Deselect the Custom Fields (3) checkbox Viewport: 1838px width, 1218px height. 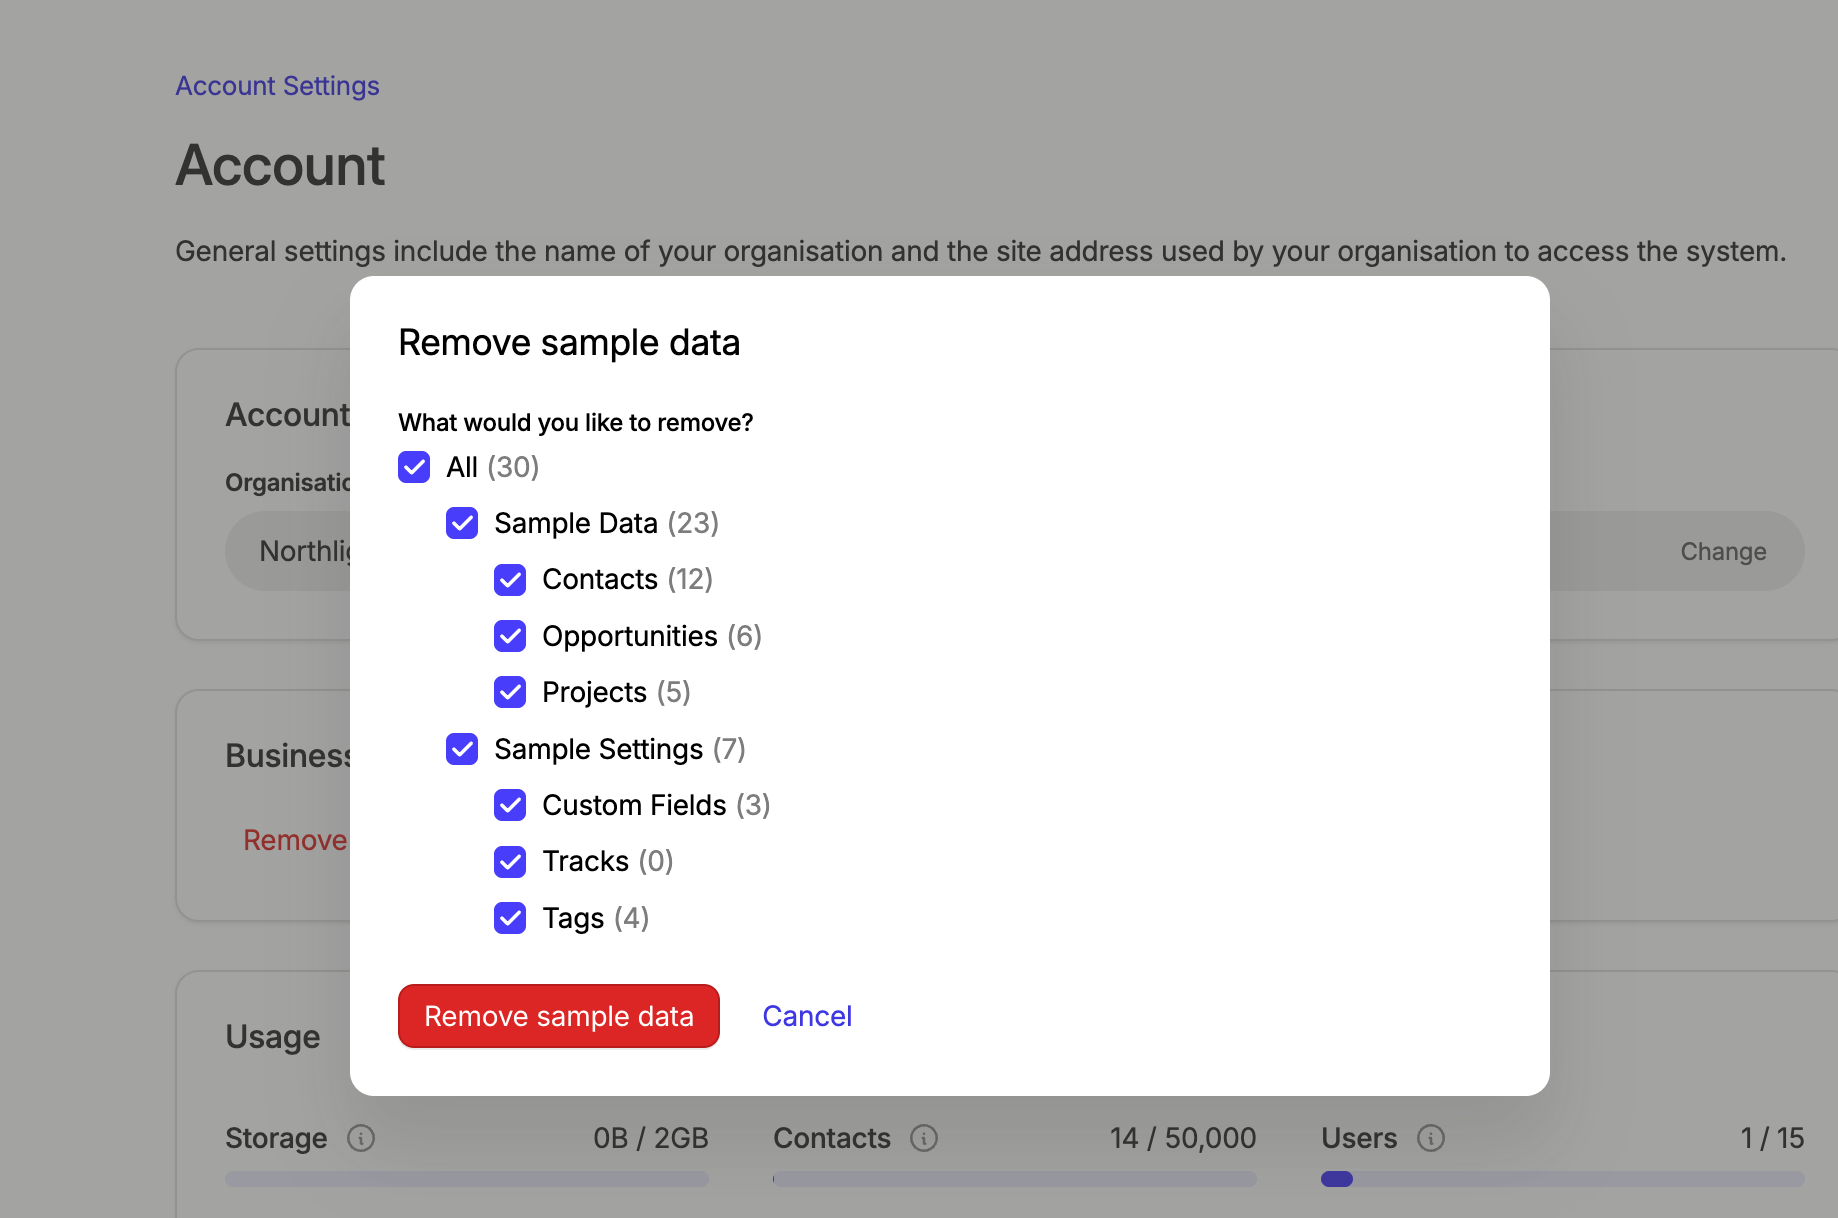tap(510, 805)
